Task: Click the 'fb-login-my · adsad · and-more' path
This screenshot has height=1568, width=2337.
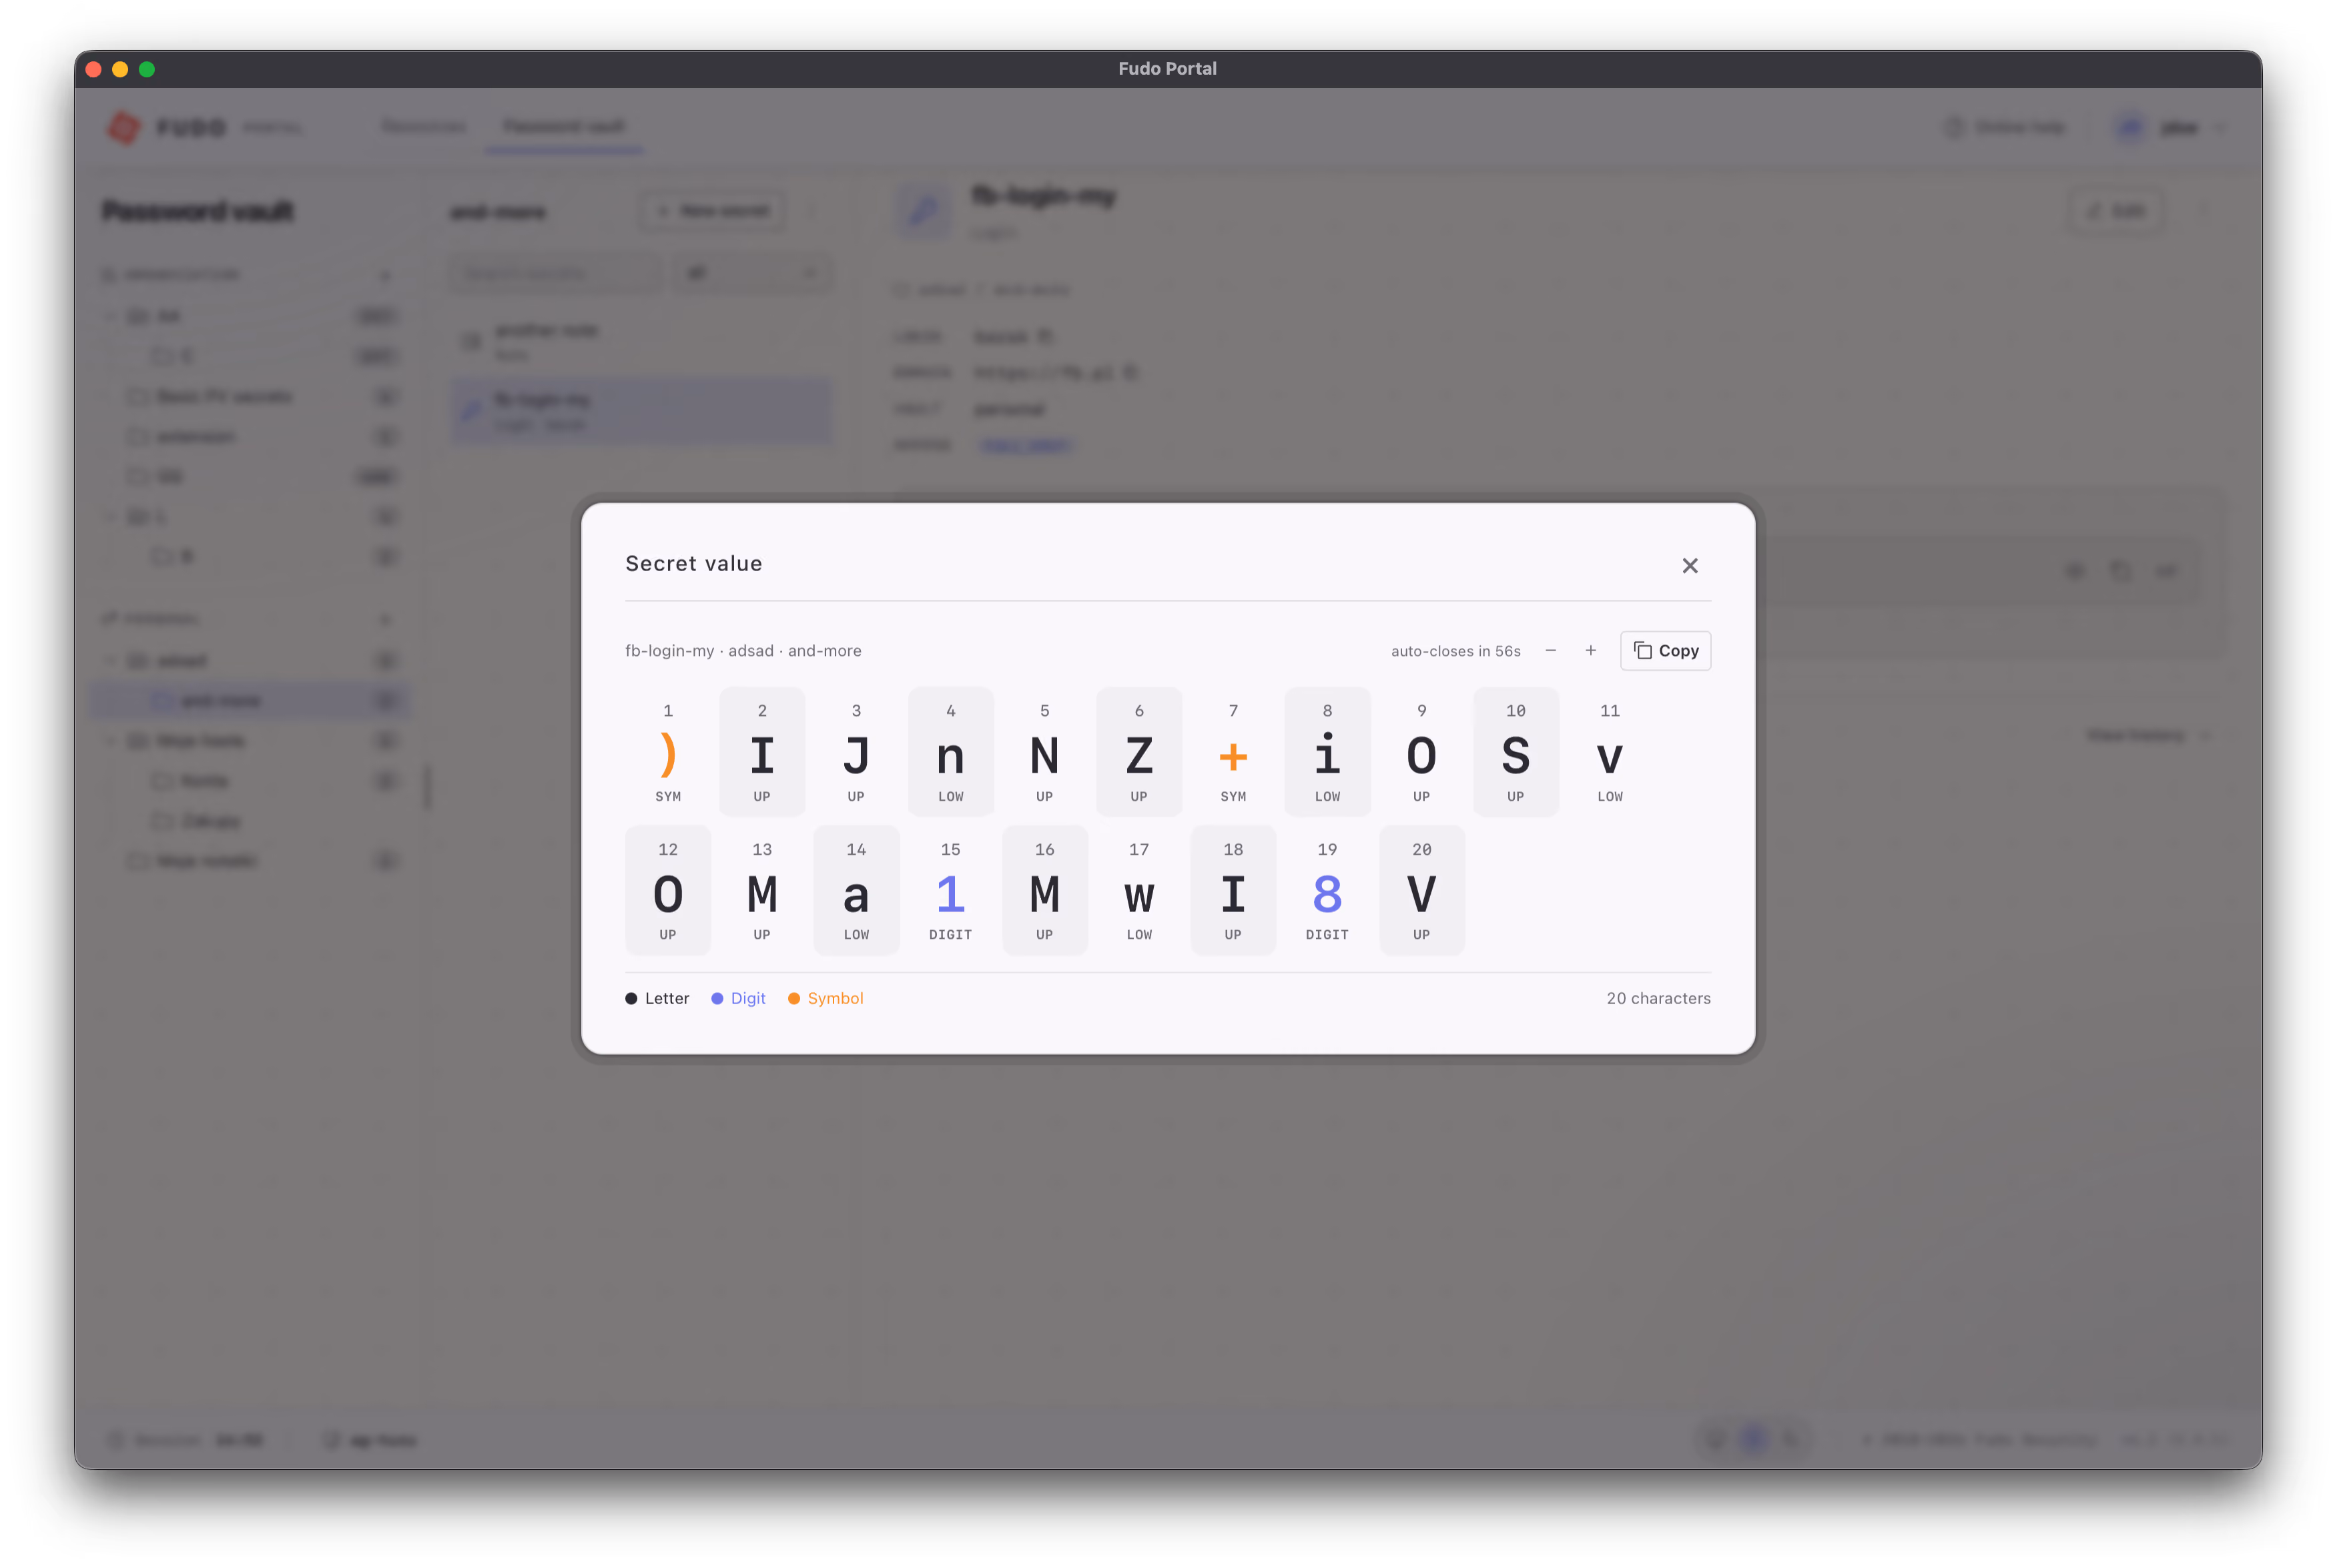Action: click(743, 651)
